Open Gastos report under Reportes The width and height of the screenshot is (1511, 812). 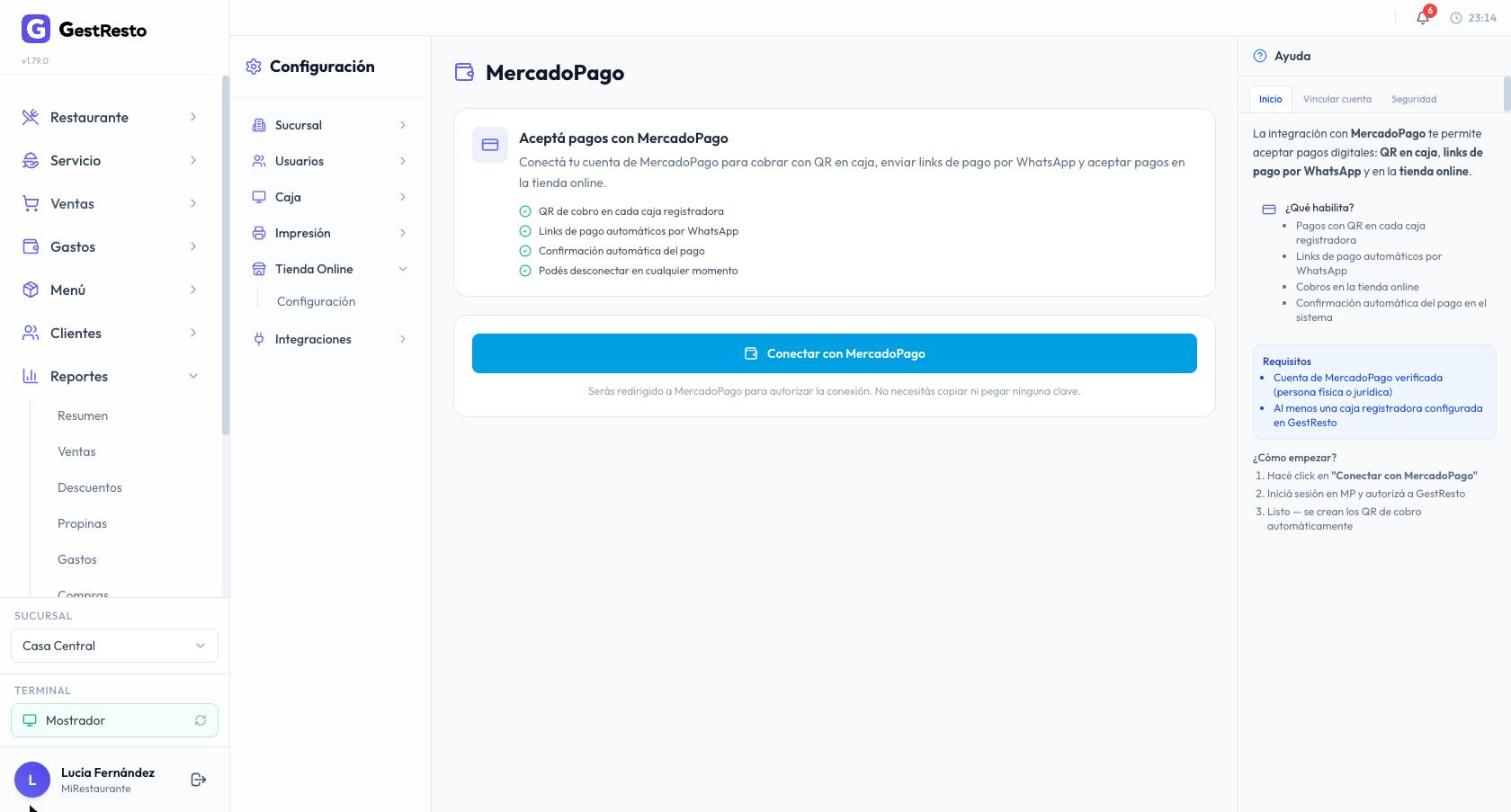coord(77,560)
